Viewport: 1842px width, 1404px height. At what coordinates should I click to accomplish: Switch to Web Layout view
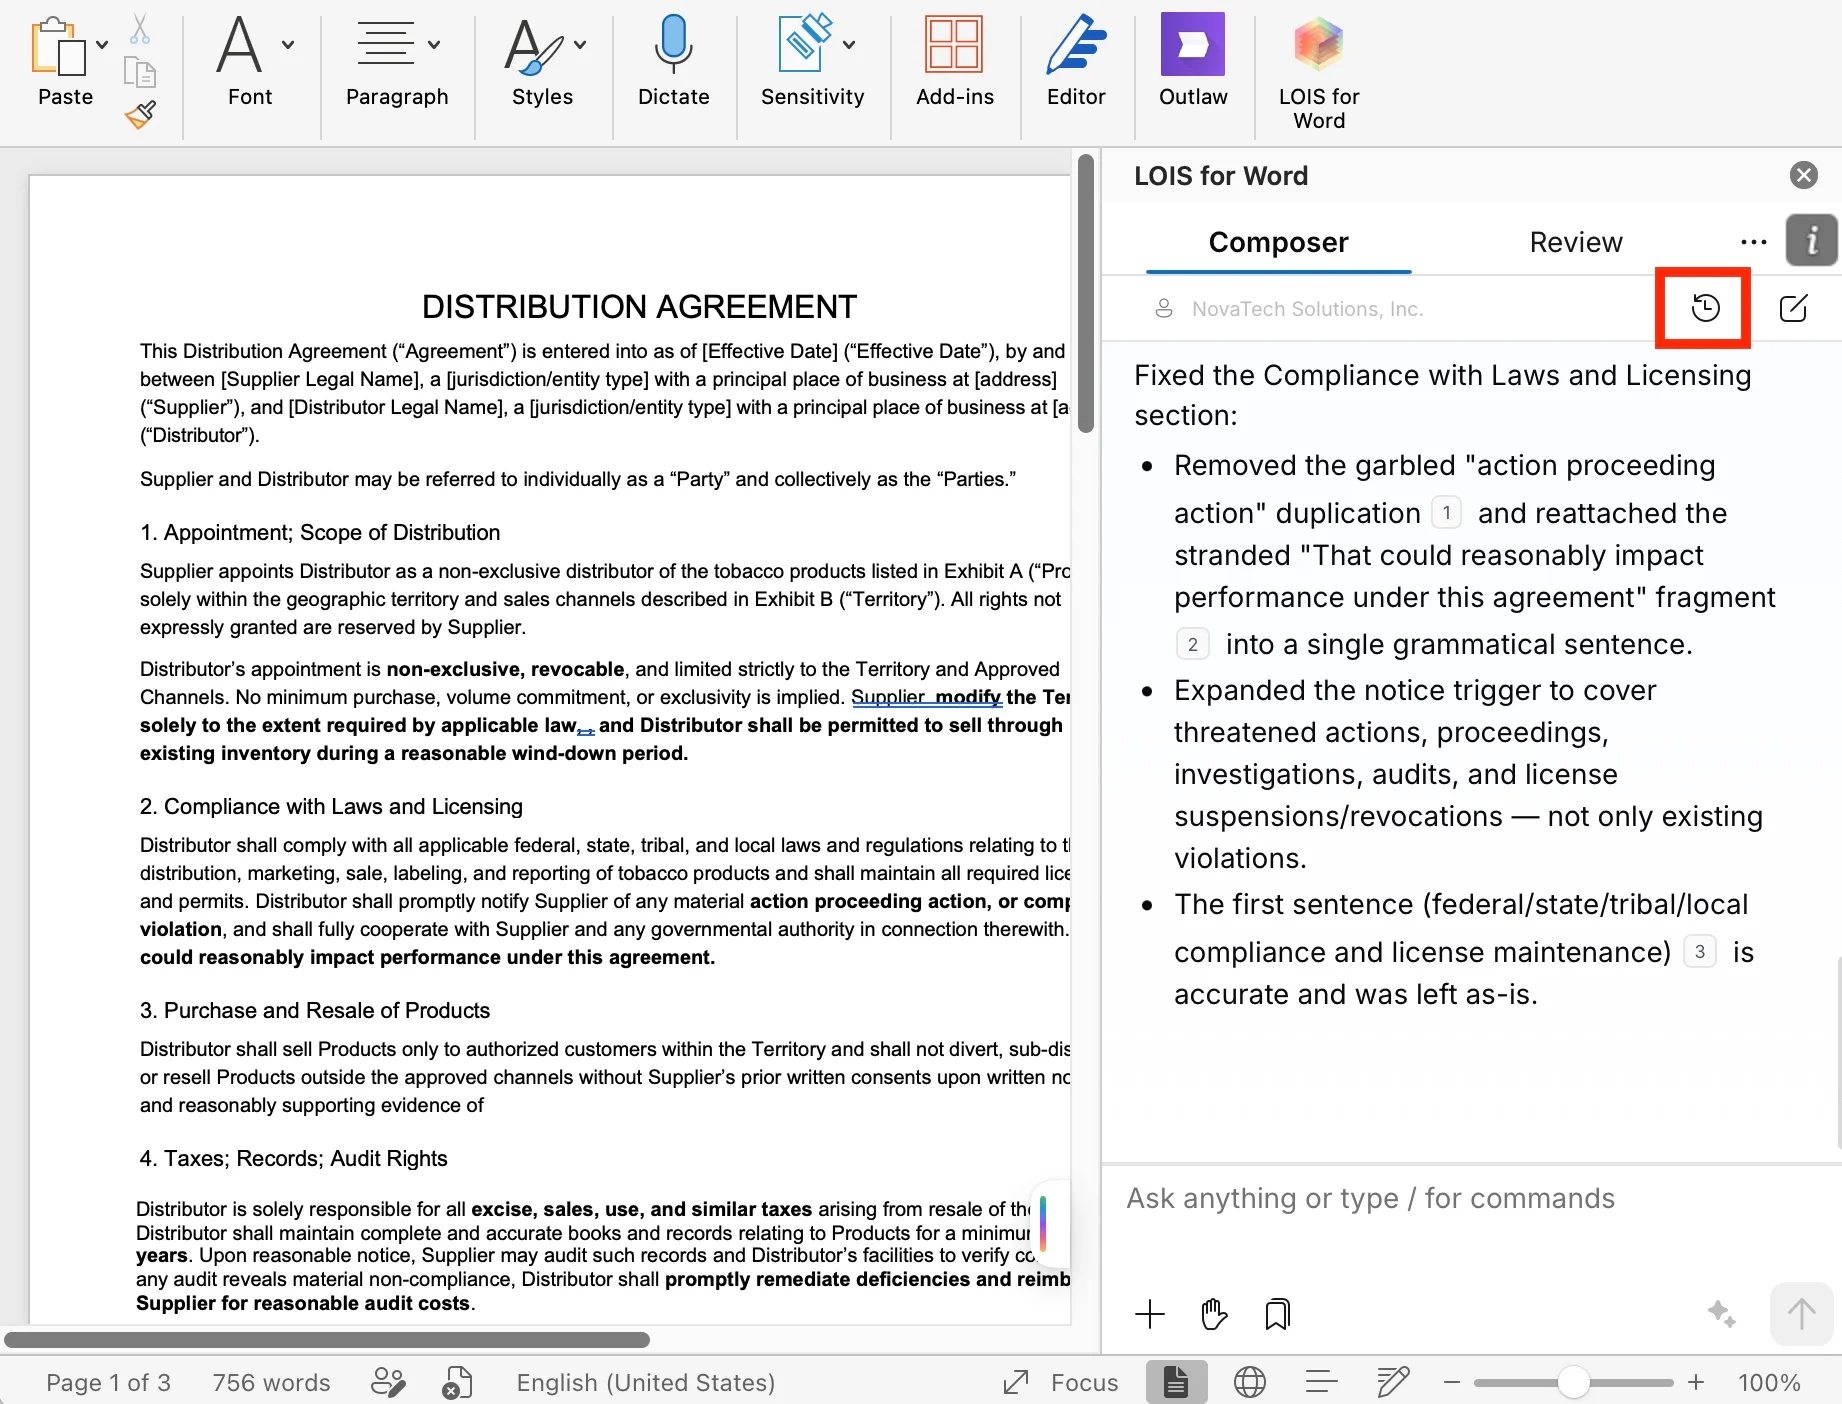pyautogui.click(x=1249, y=1382)
